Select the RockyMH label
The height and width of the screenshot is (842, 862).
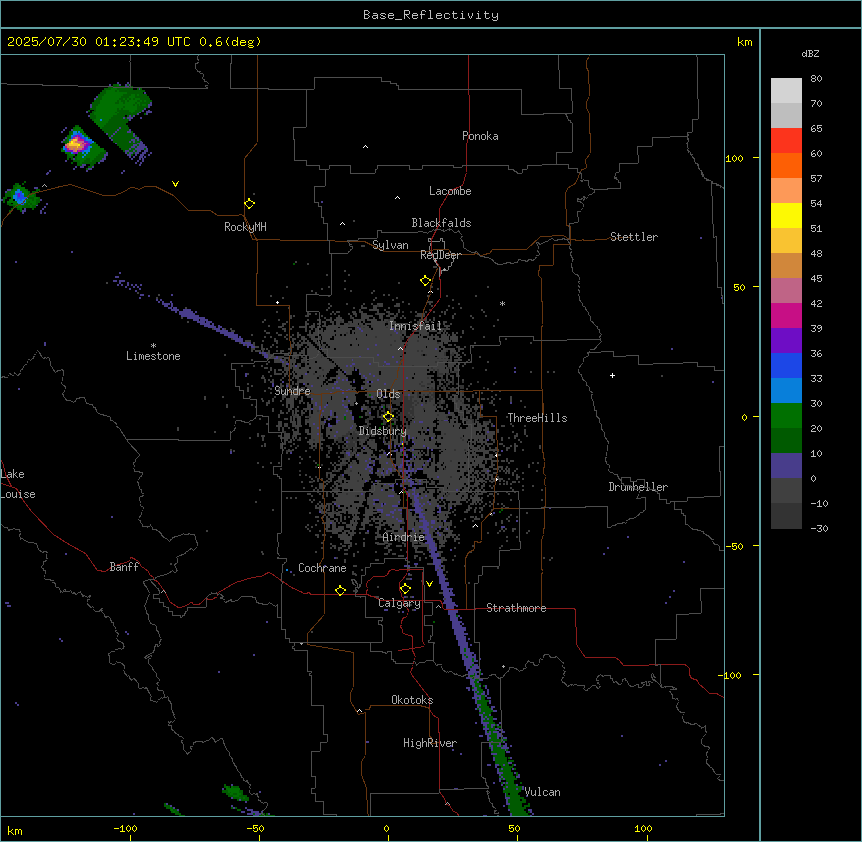(245, 227)
